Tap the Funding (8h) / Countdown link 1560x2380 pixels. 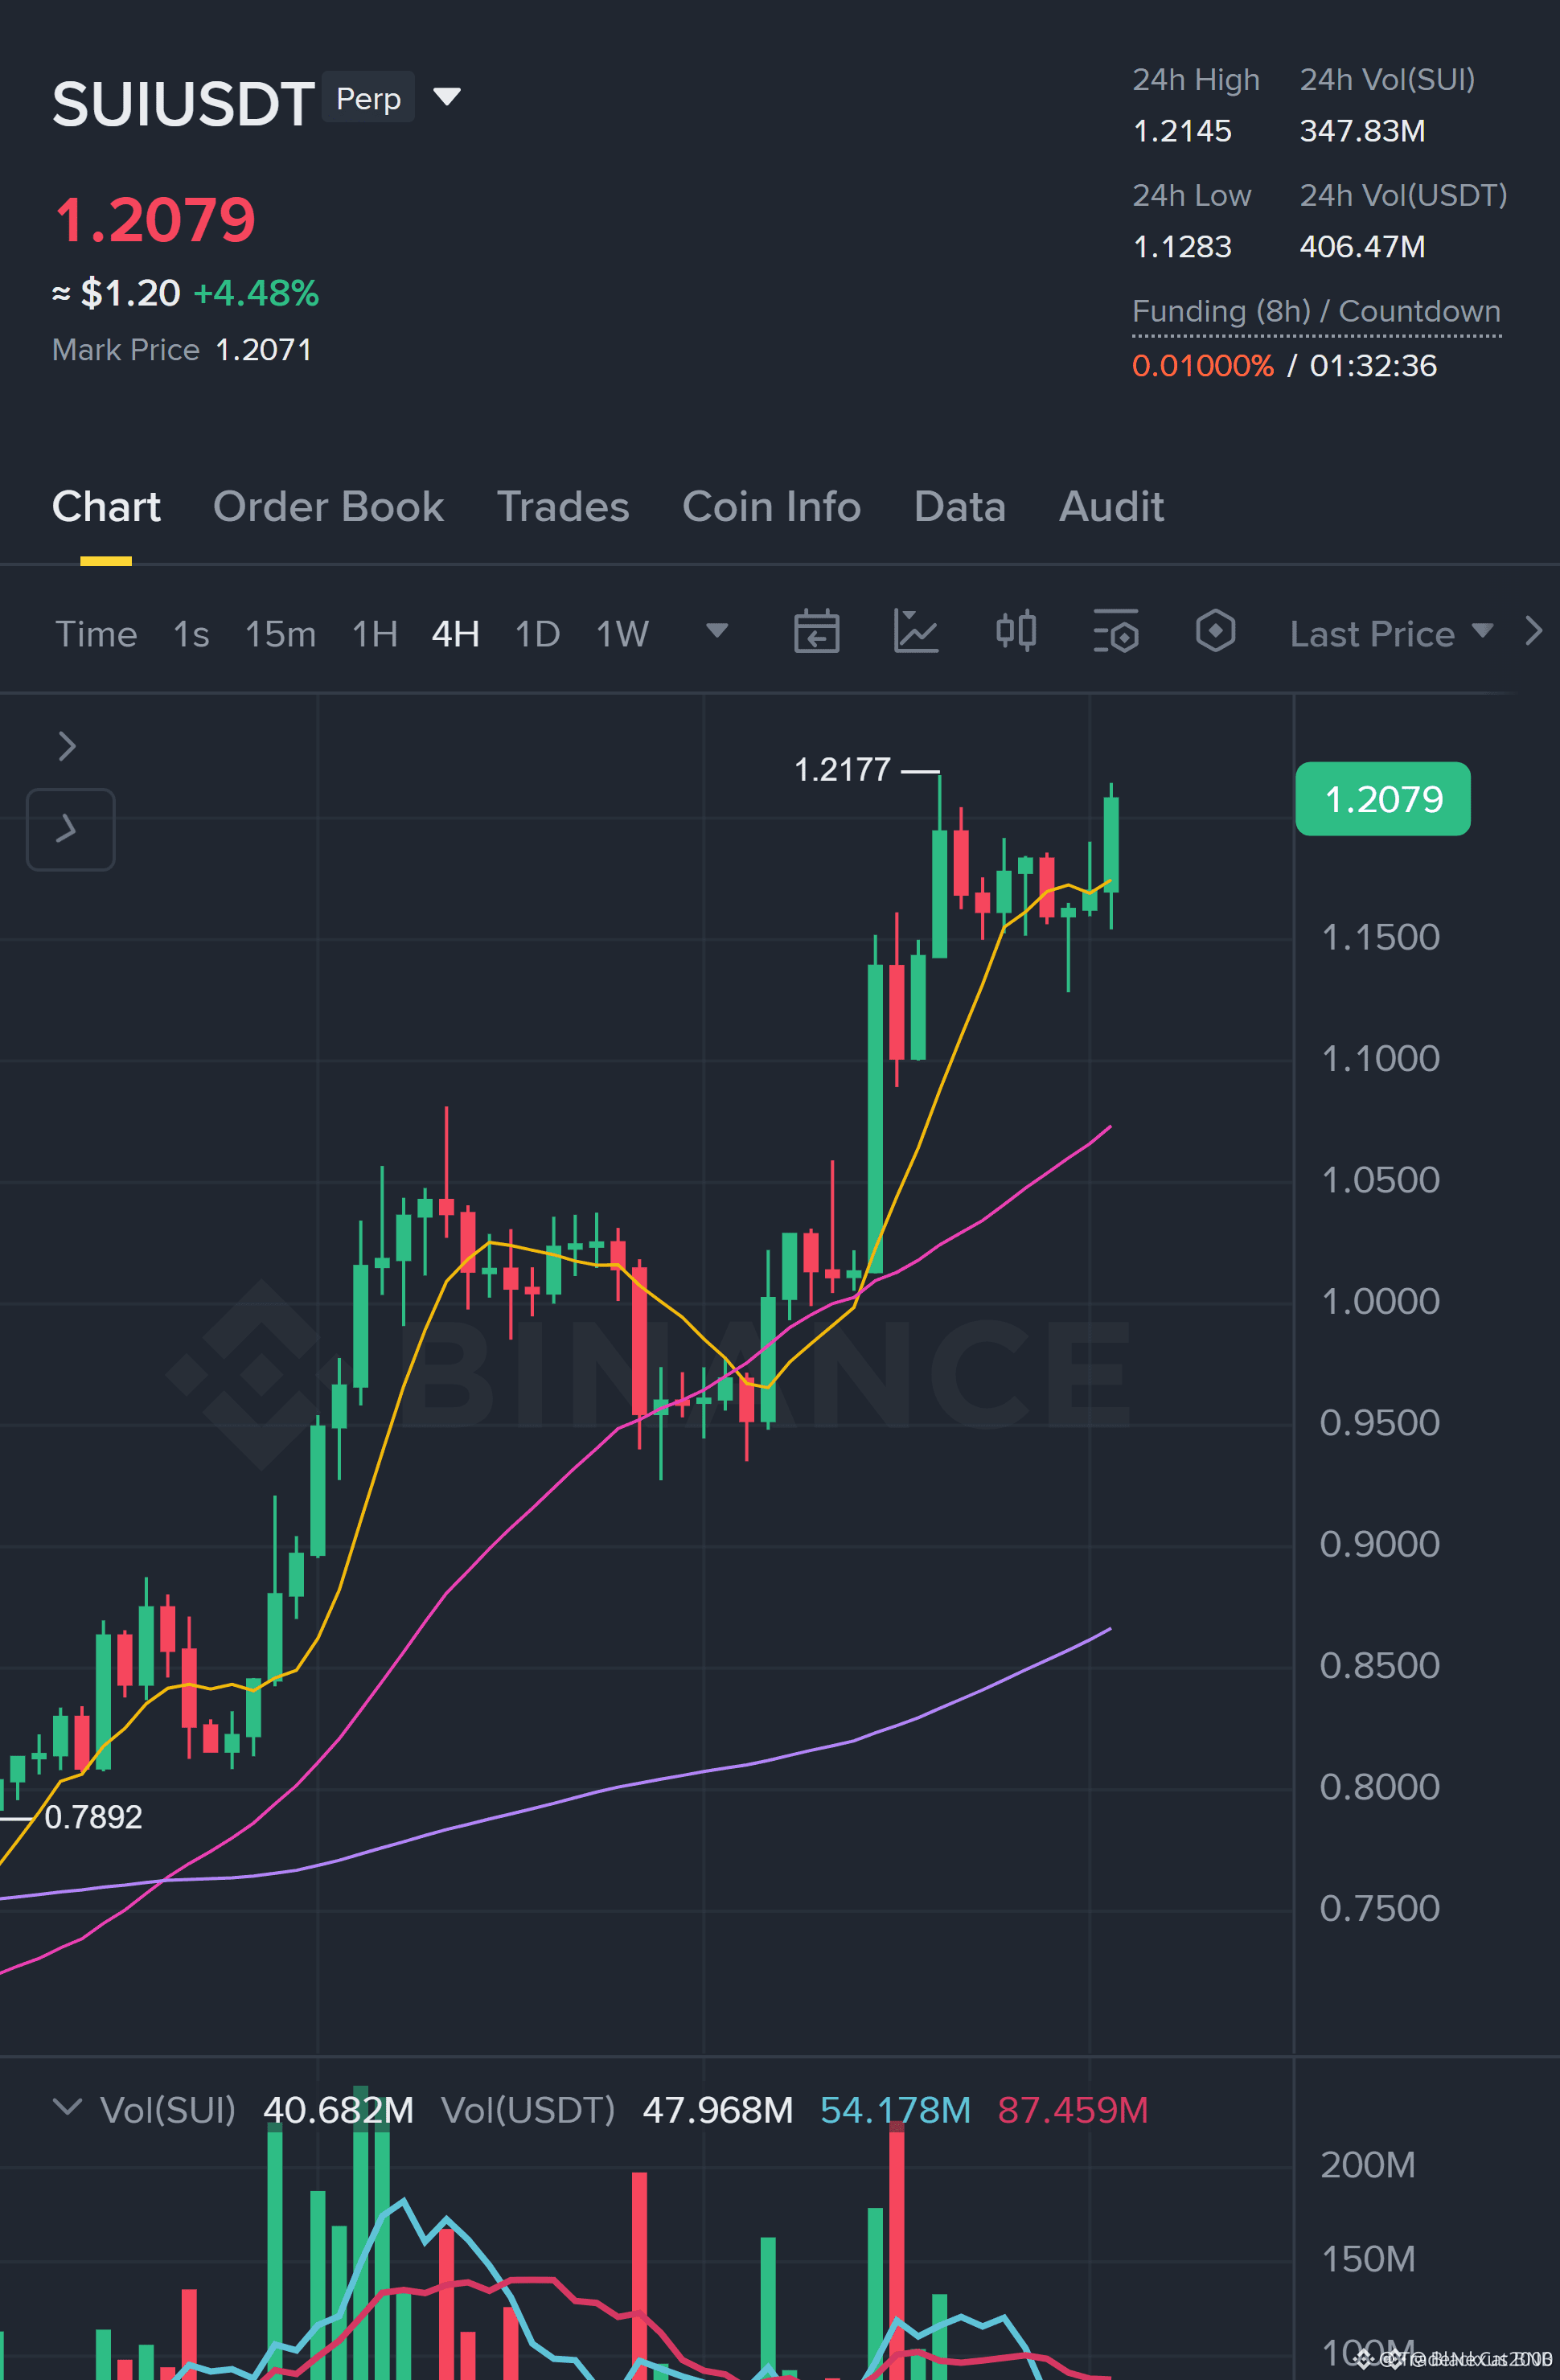(1316, 311)
